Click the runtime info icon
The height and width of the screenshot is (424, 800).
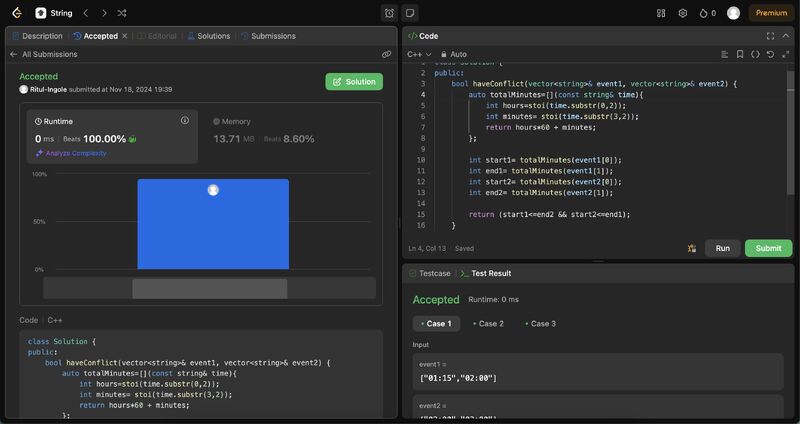[x=185, y=120]
